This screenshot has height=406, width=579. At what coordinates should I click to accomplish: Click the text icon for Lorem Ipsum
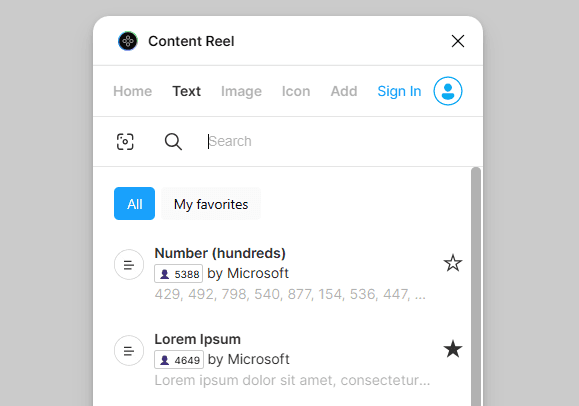click(129, 350)
